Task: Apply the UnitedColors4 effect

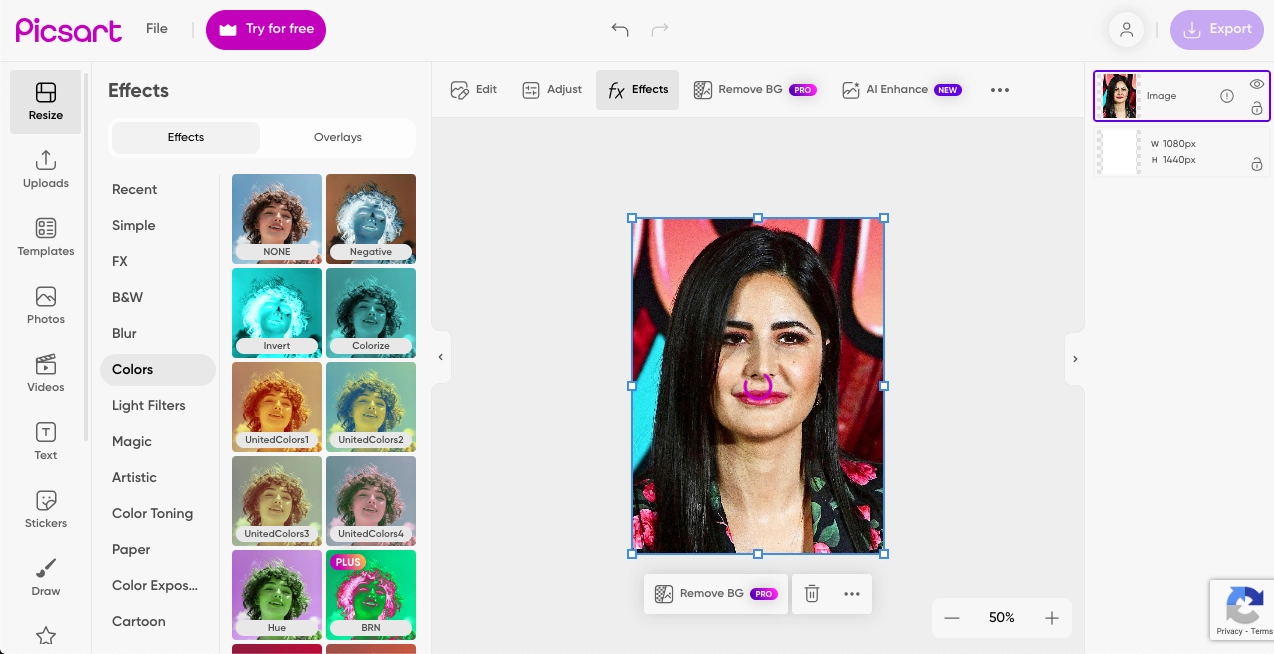Action: coord(371,501)
